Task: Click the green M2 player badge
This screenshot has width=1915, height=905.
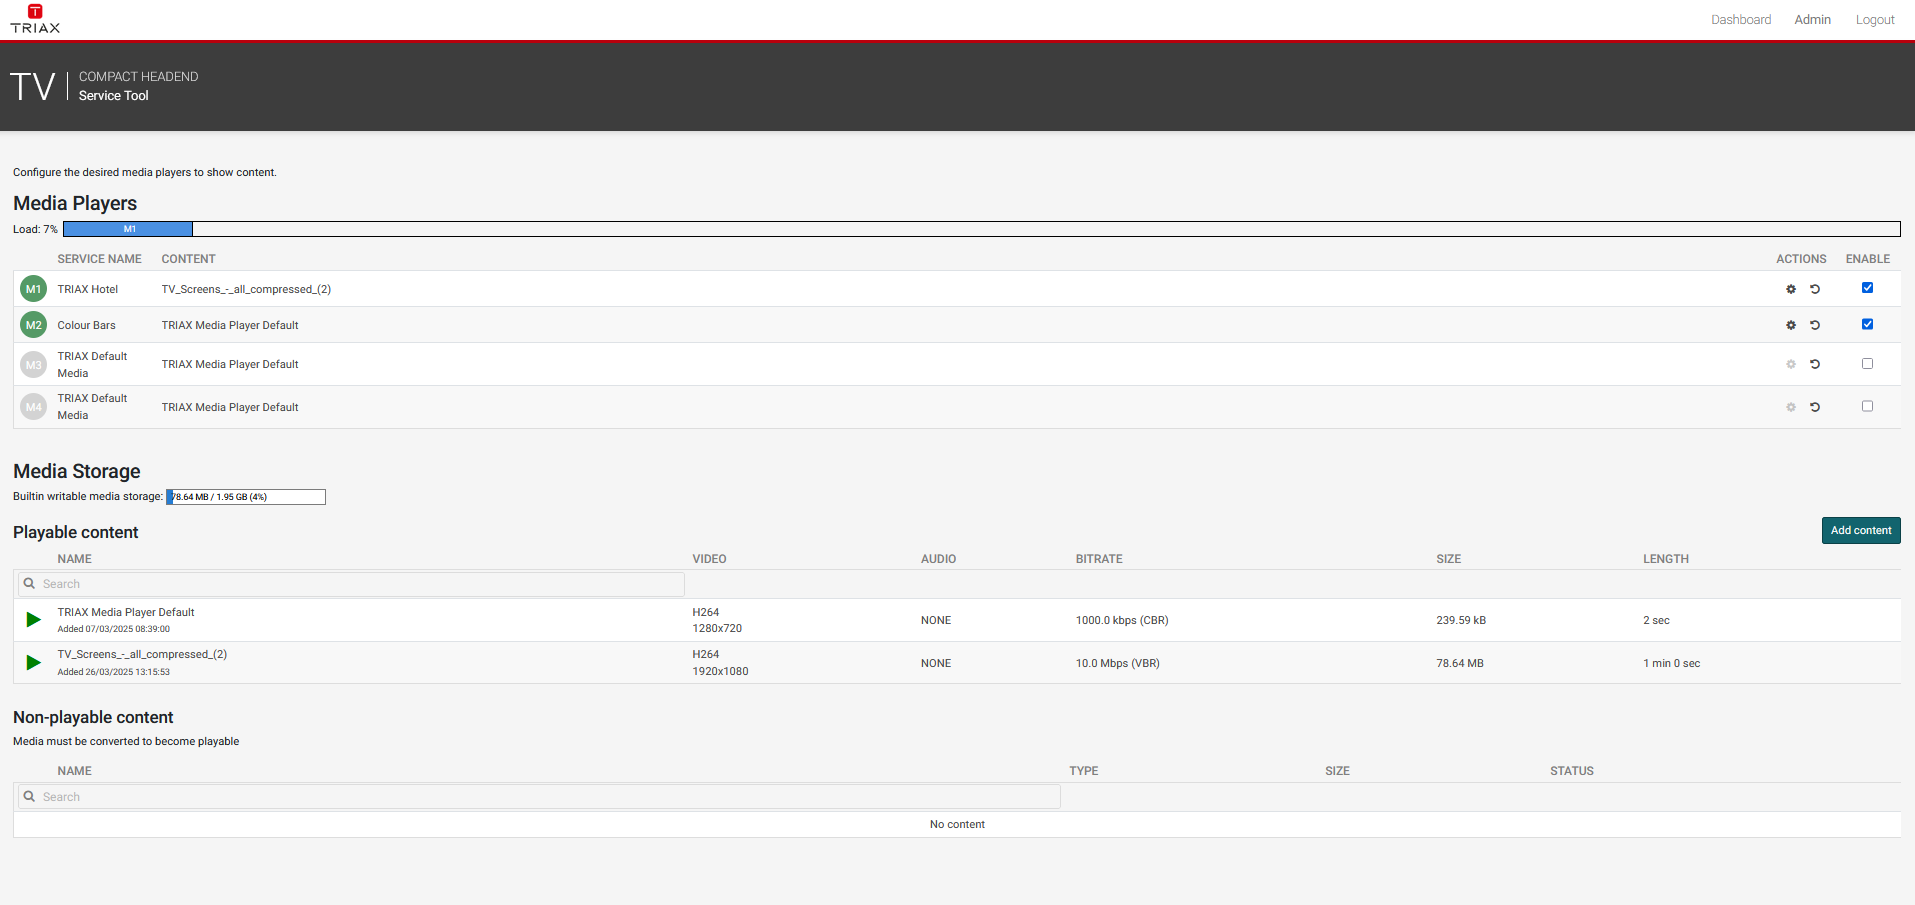Action: pos(34,325)
